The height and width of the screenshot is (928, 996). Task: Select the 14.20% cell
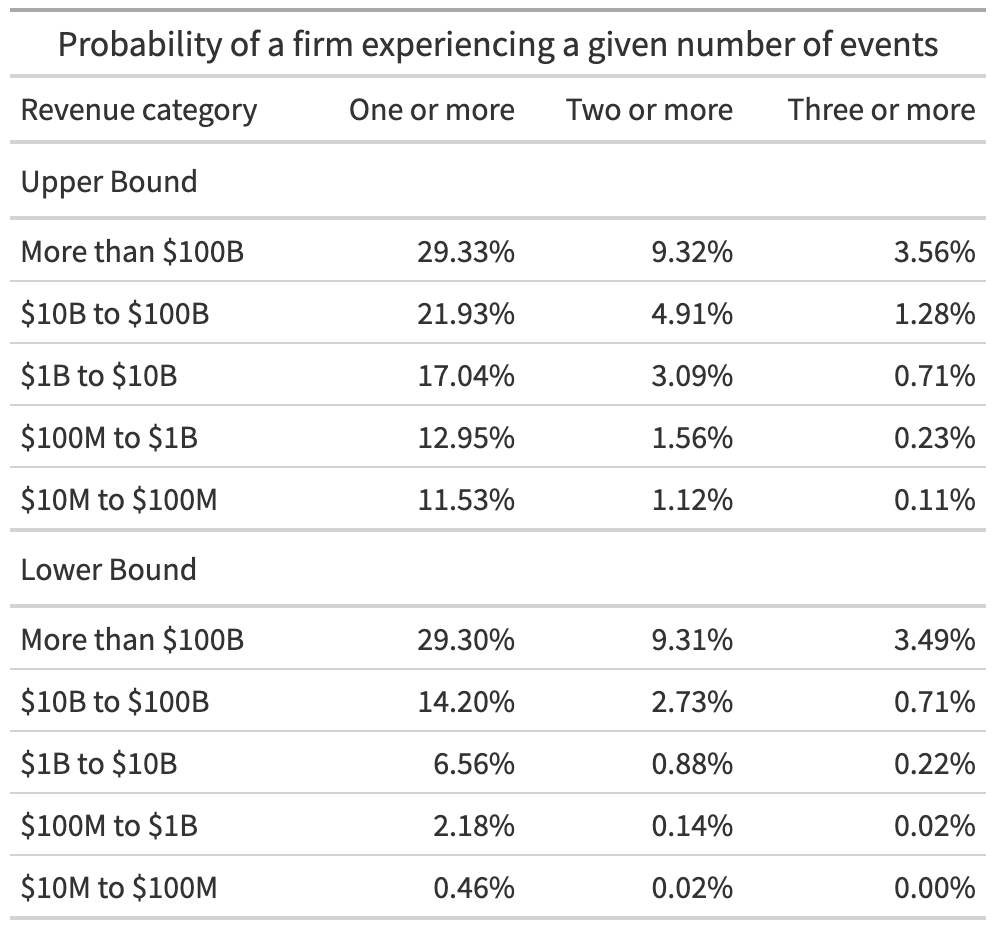tap(466, 702)
